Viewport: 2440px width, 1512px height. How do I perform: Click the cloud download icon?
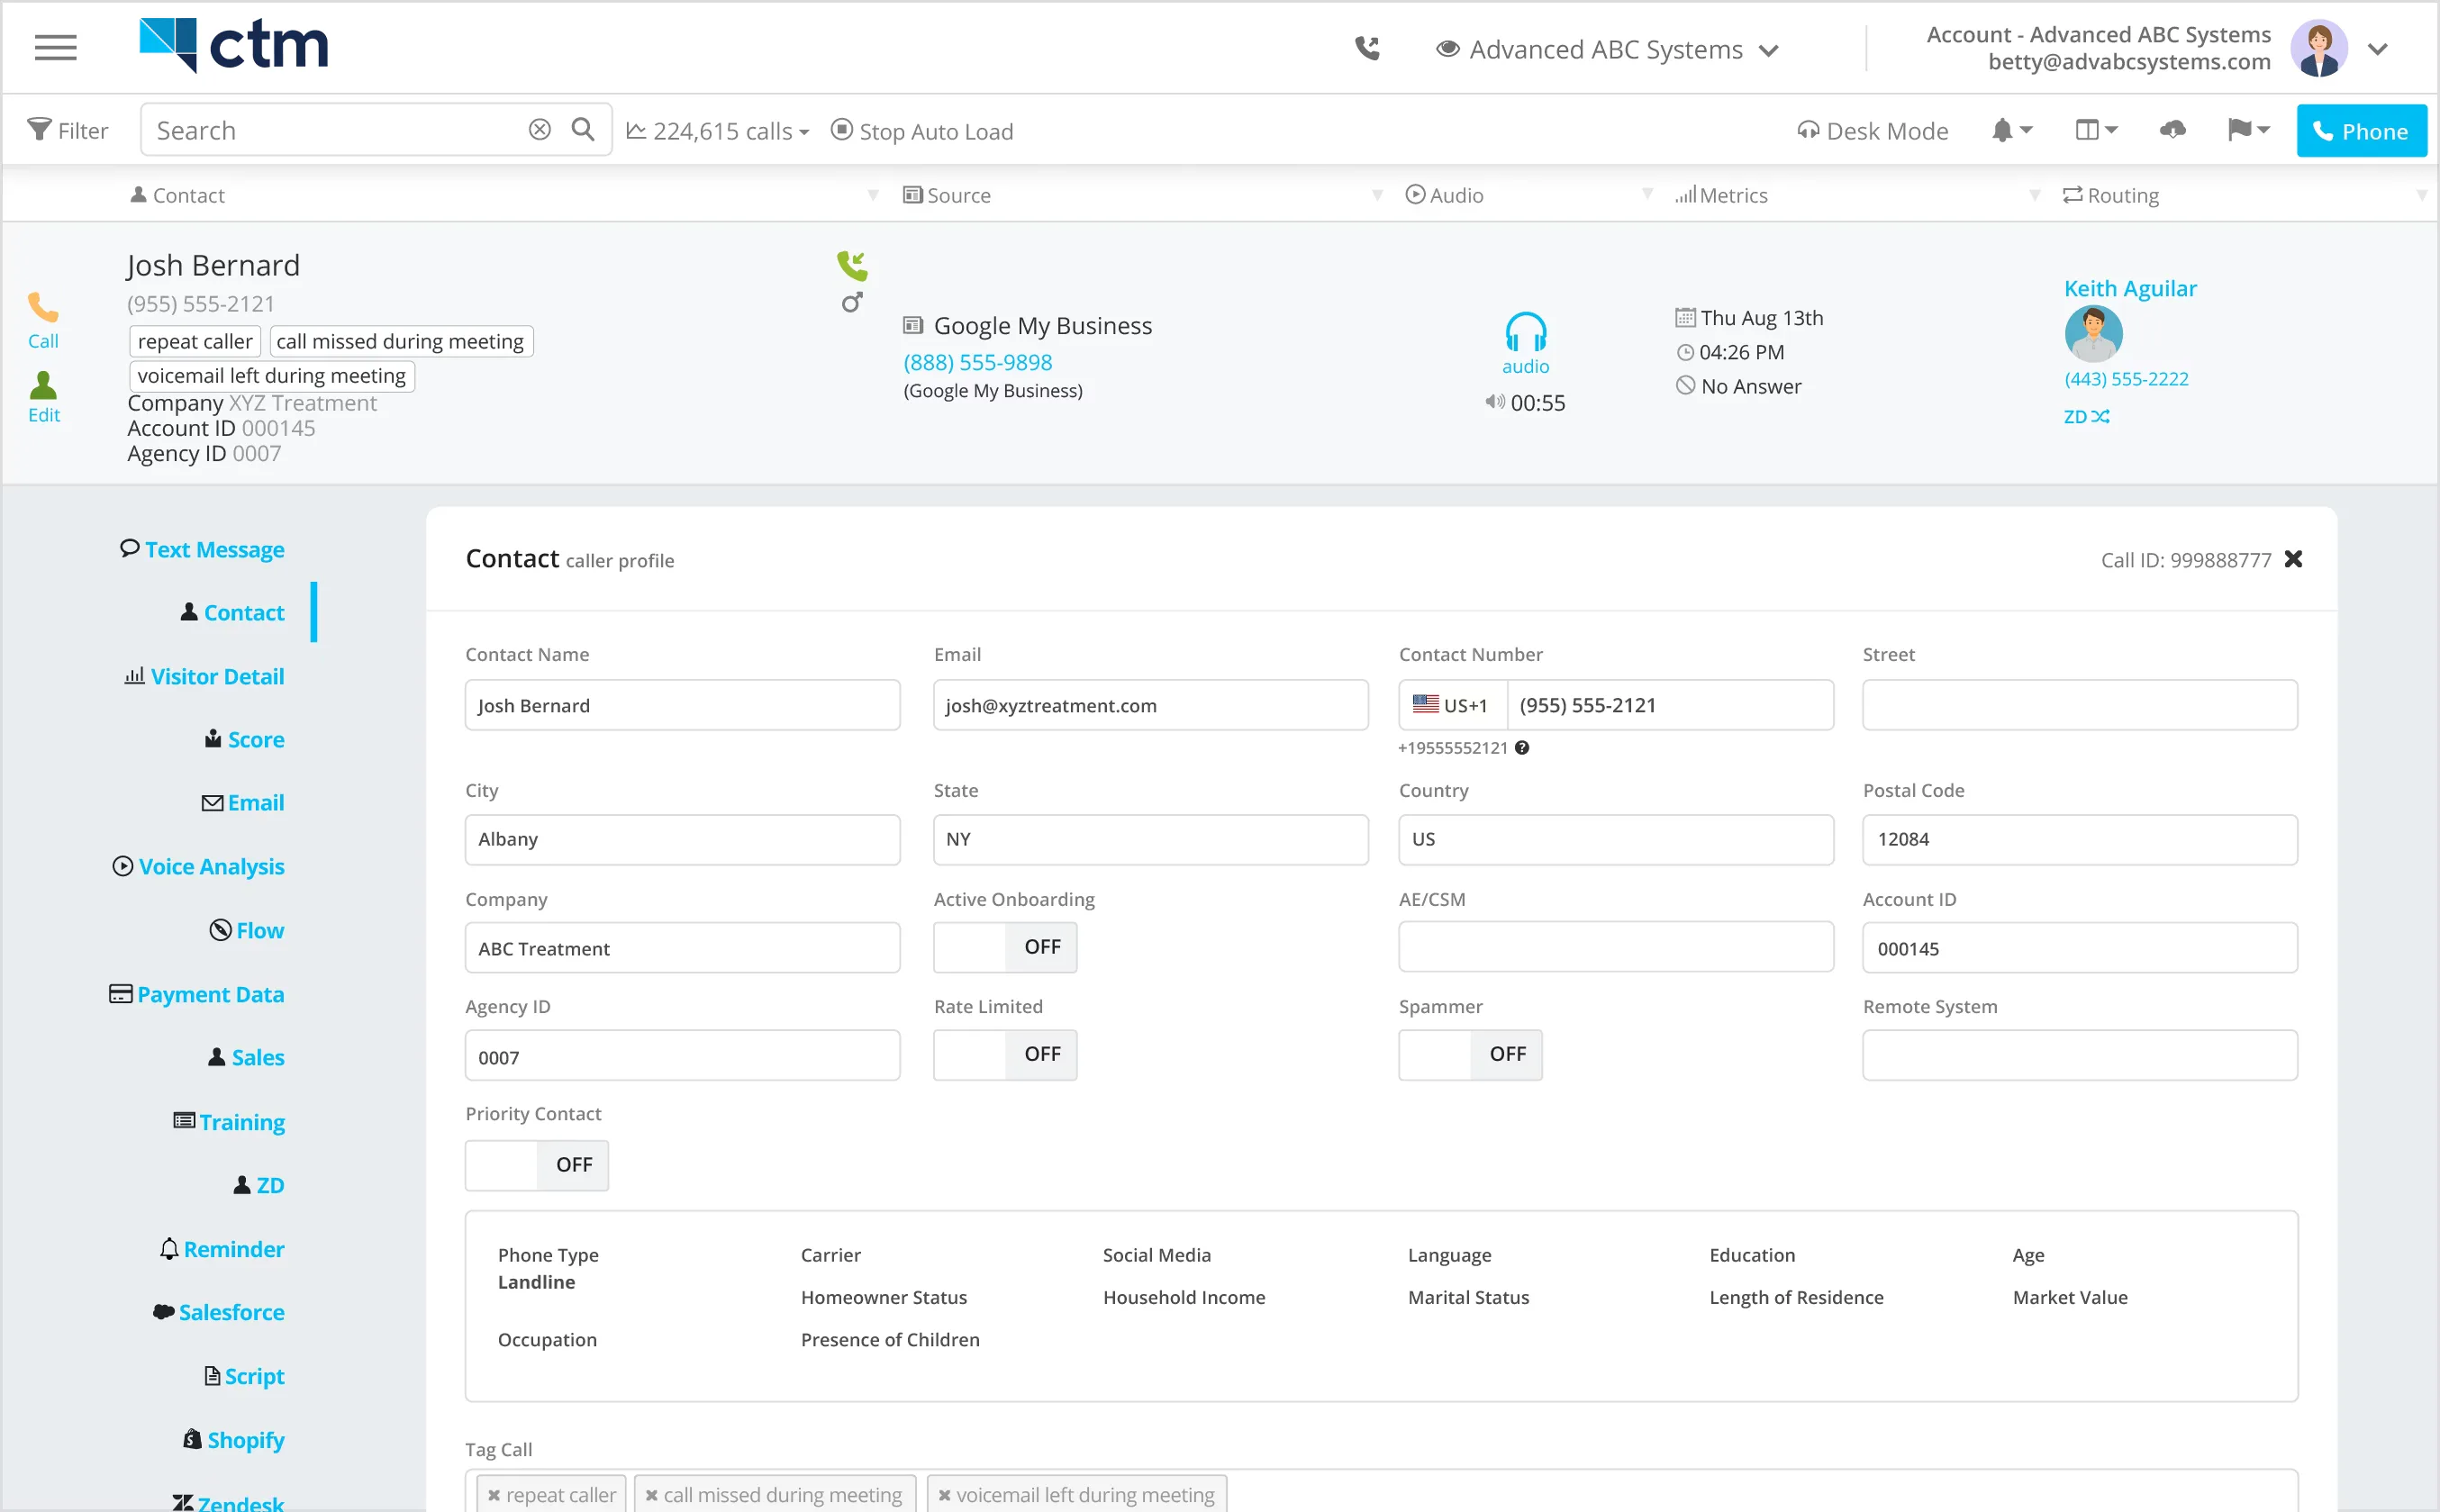pos(2173,129)
